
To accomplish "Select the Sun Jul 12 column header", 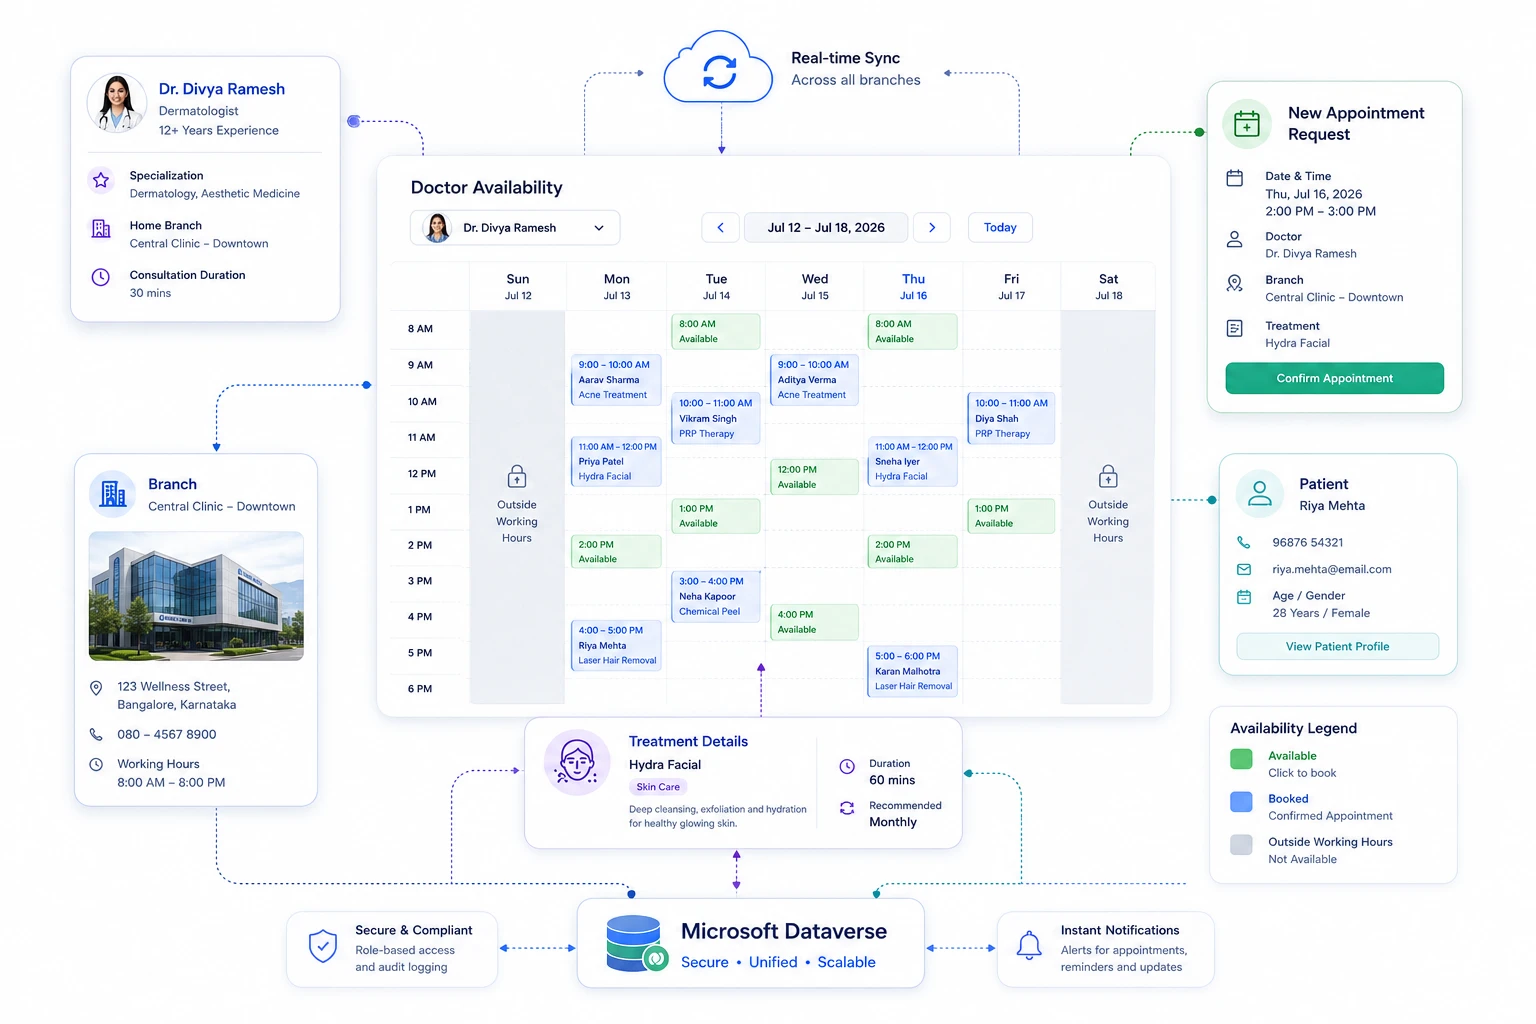I will (x=518, y=287).
